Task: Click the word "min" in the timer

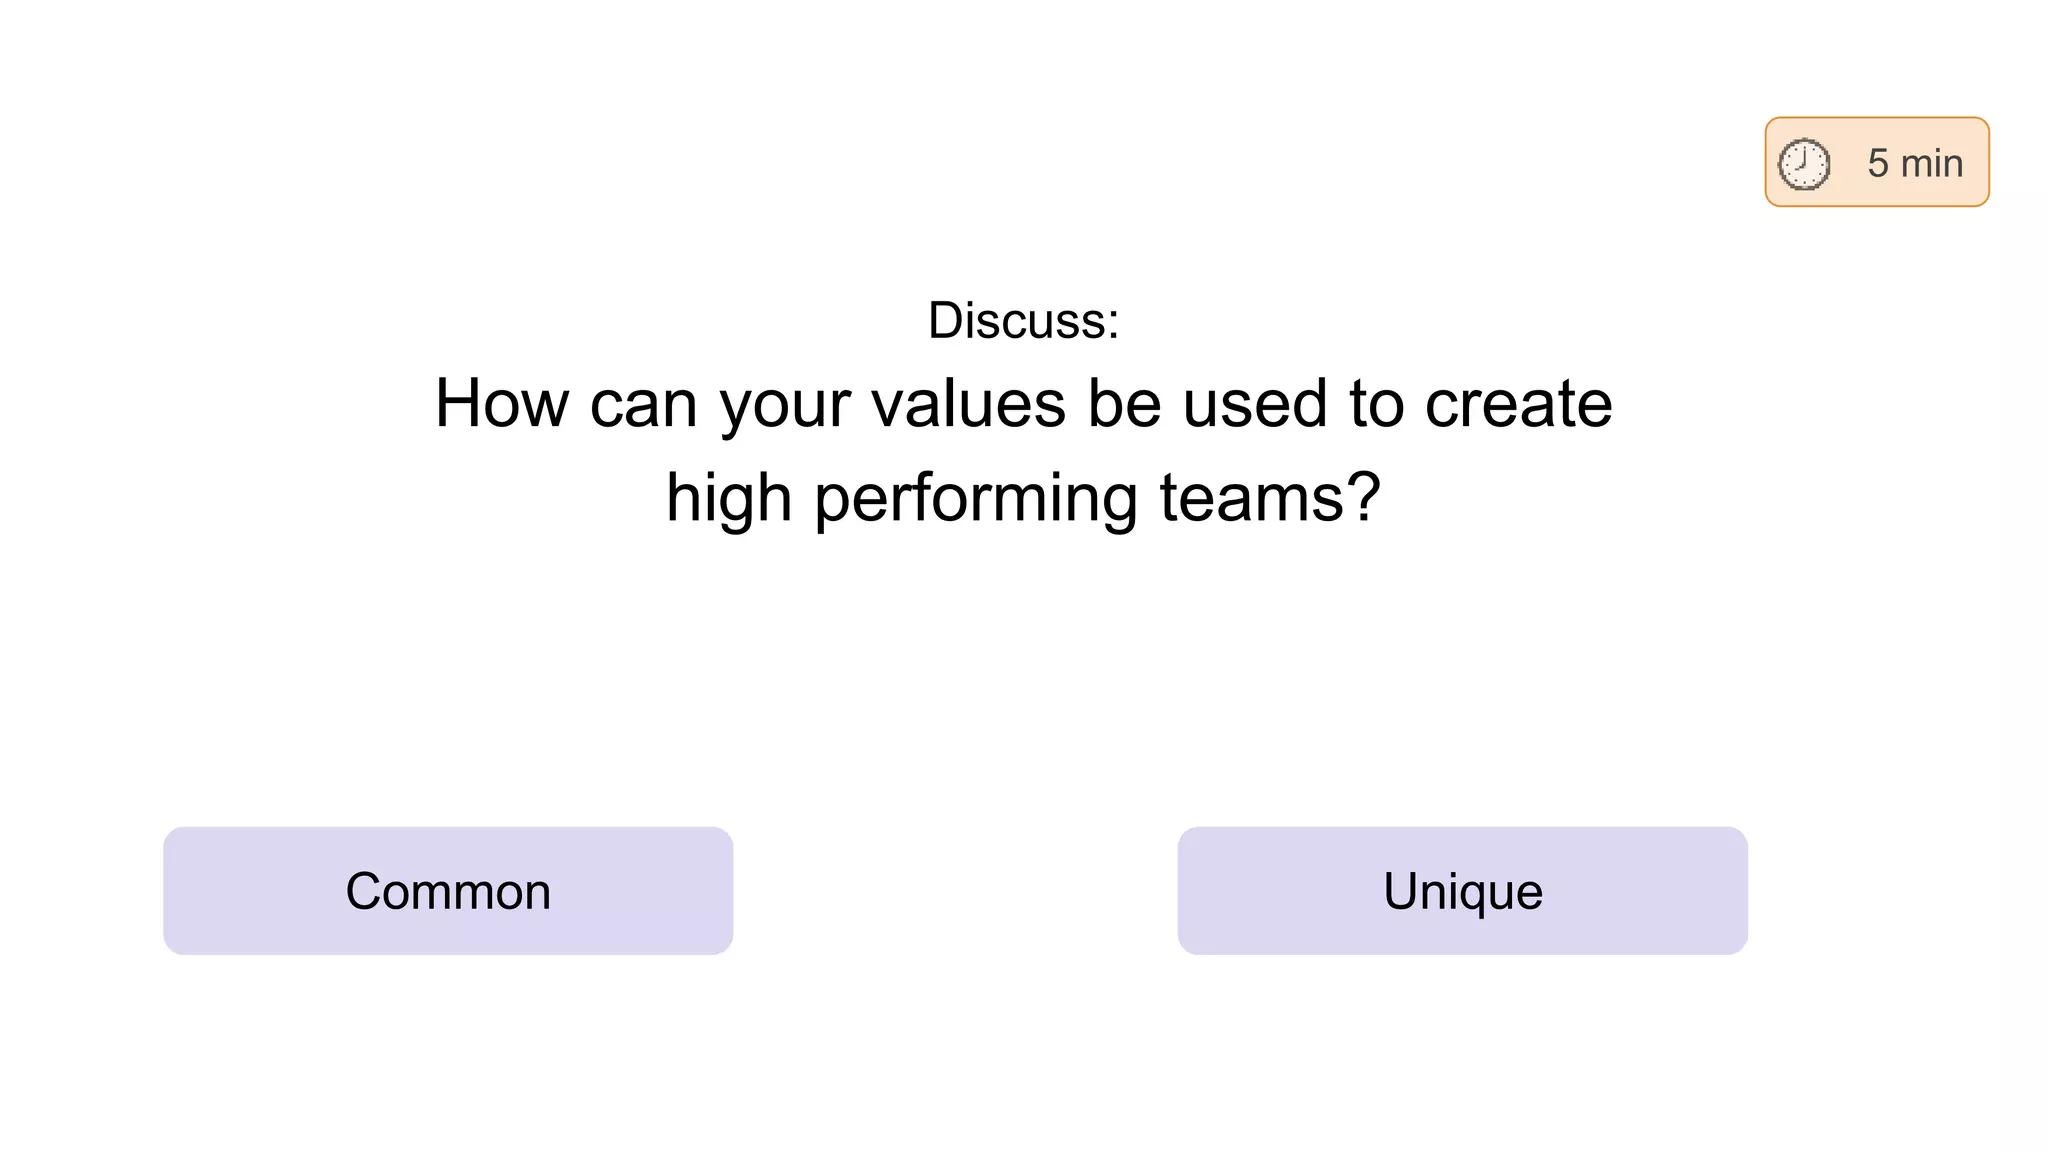Action: [x=1931, y=163]
